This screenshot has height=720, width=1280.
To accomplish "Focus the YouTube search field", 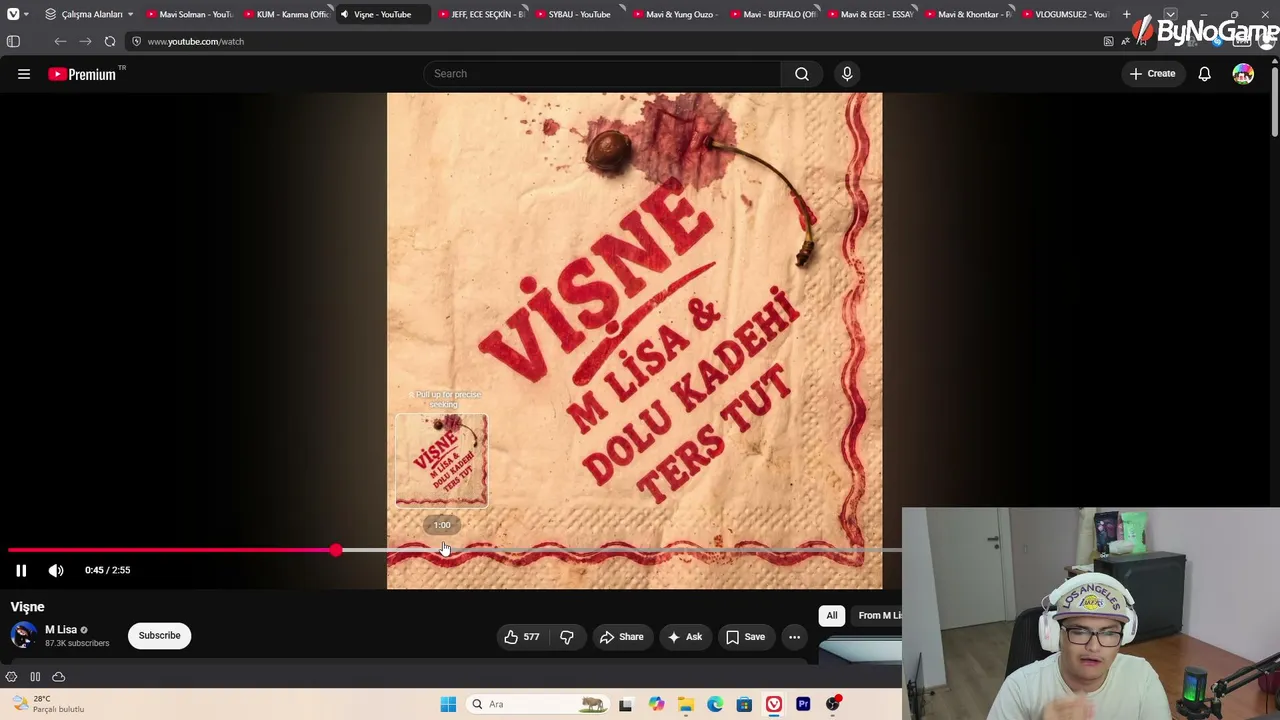I will click(x=603, y=74).
